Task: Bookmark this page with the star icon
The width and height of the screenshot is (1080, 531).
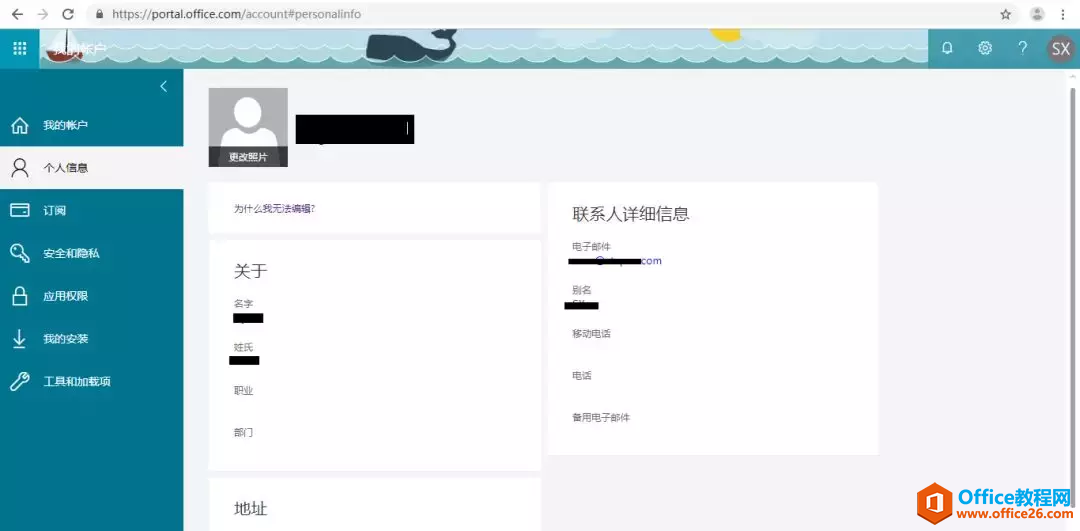Action: point(1006,14)
